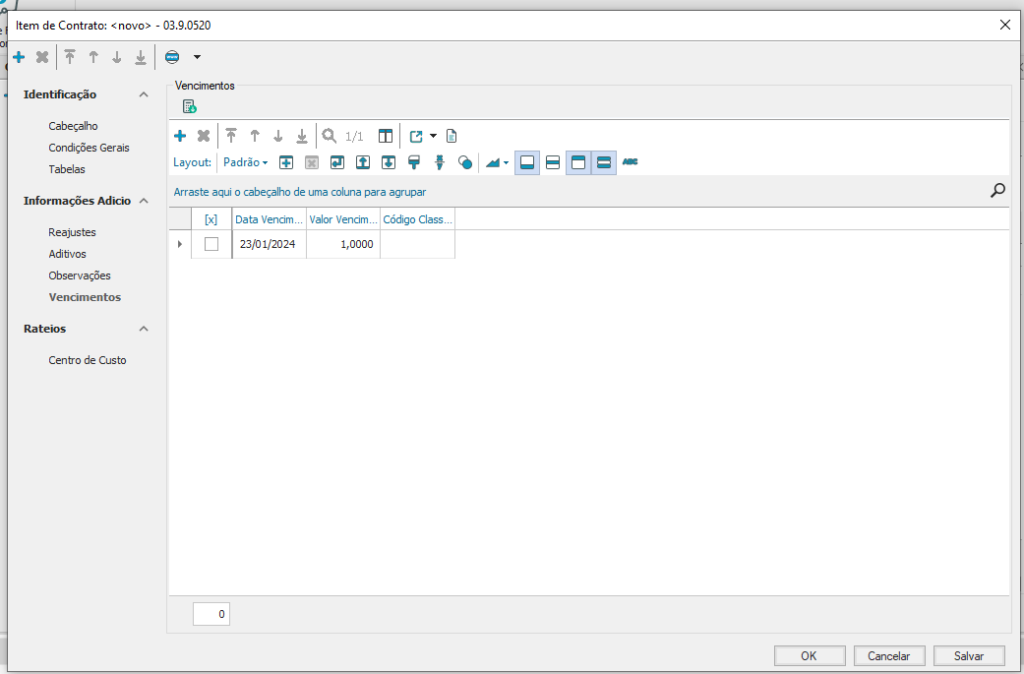
Task: Click the Valor Vencimento cell showing 1,0000
Action: click(x=343, y=244)
